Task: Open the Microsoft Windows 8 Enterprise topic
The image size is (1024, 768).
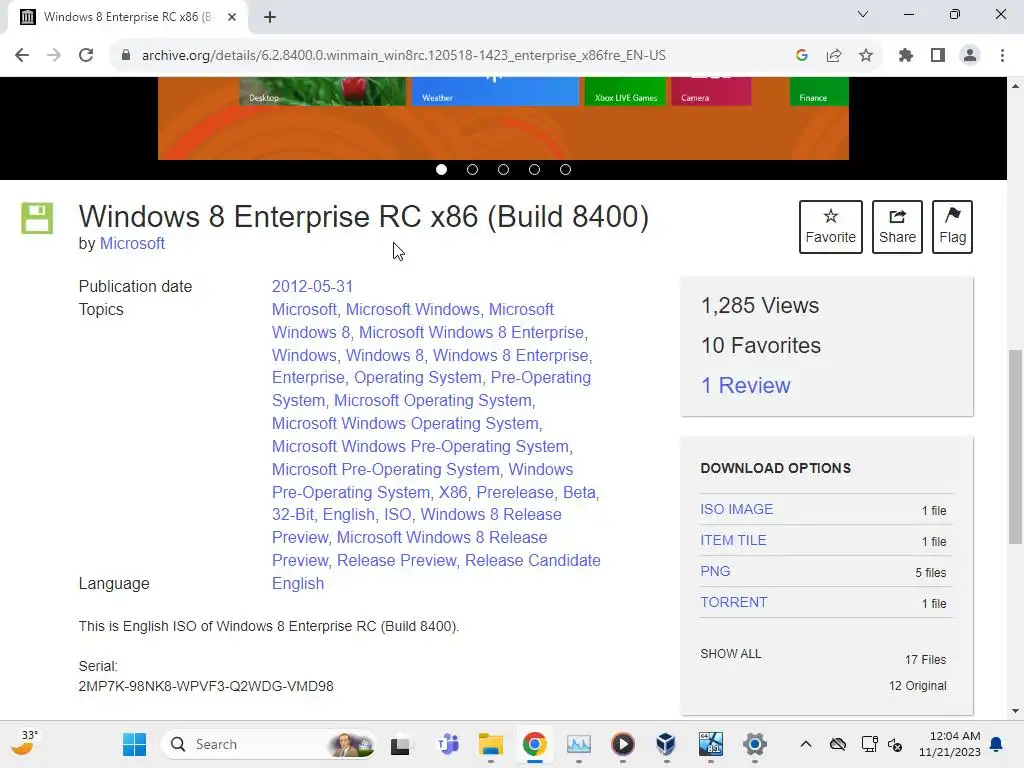Action: coord(471,332)
